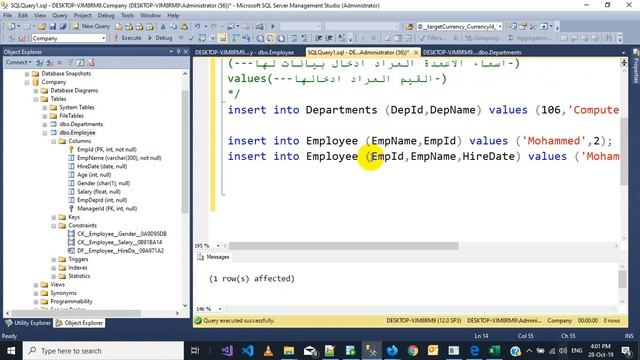The width and height of the screenshot is (640, 360).
Task: Open the Connect dropdown in Object Explorer
Action: tap(18, 62)
